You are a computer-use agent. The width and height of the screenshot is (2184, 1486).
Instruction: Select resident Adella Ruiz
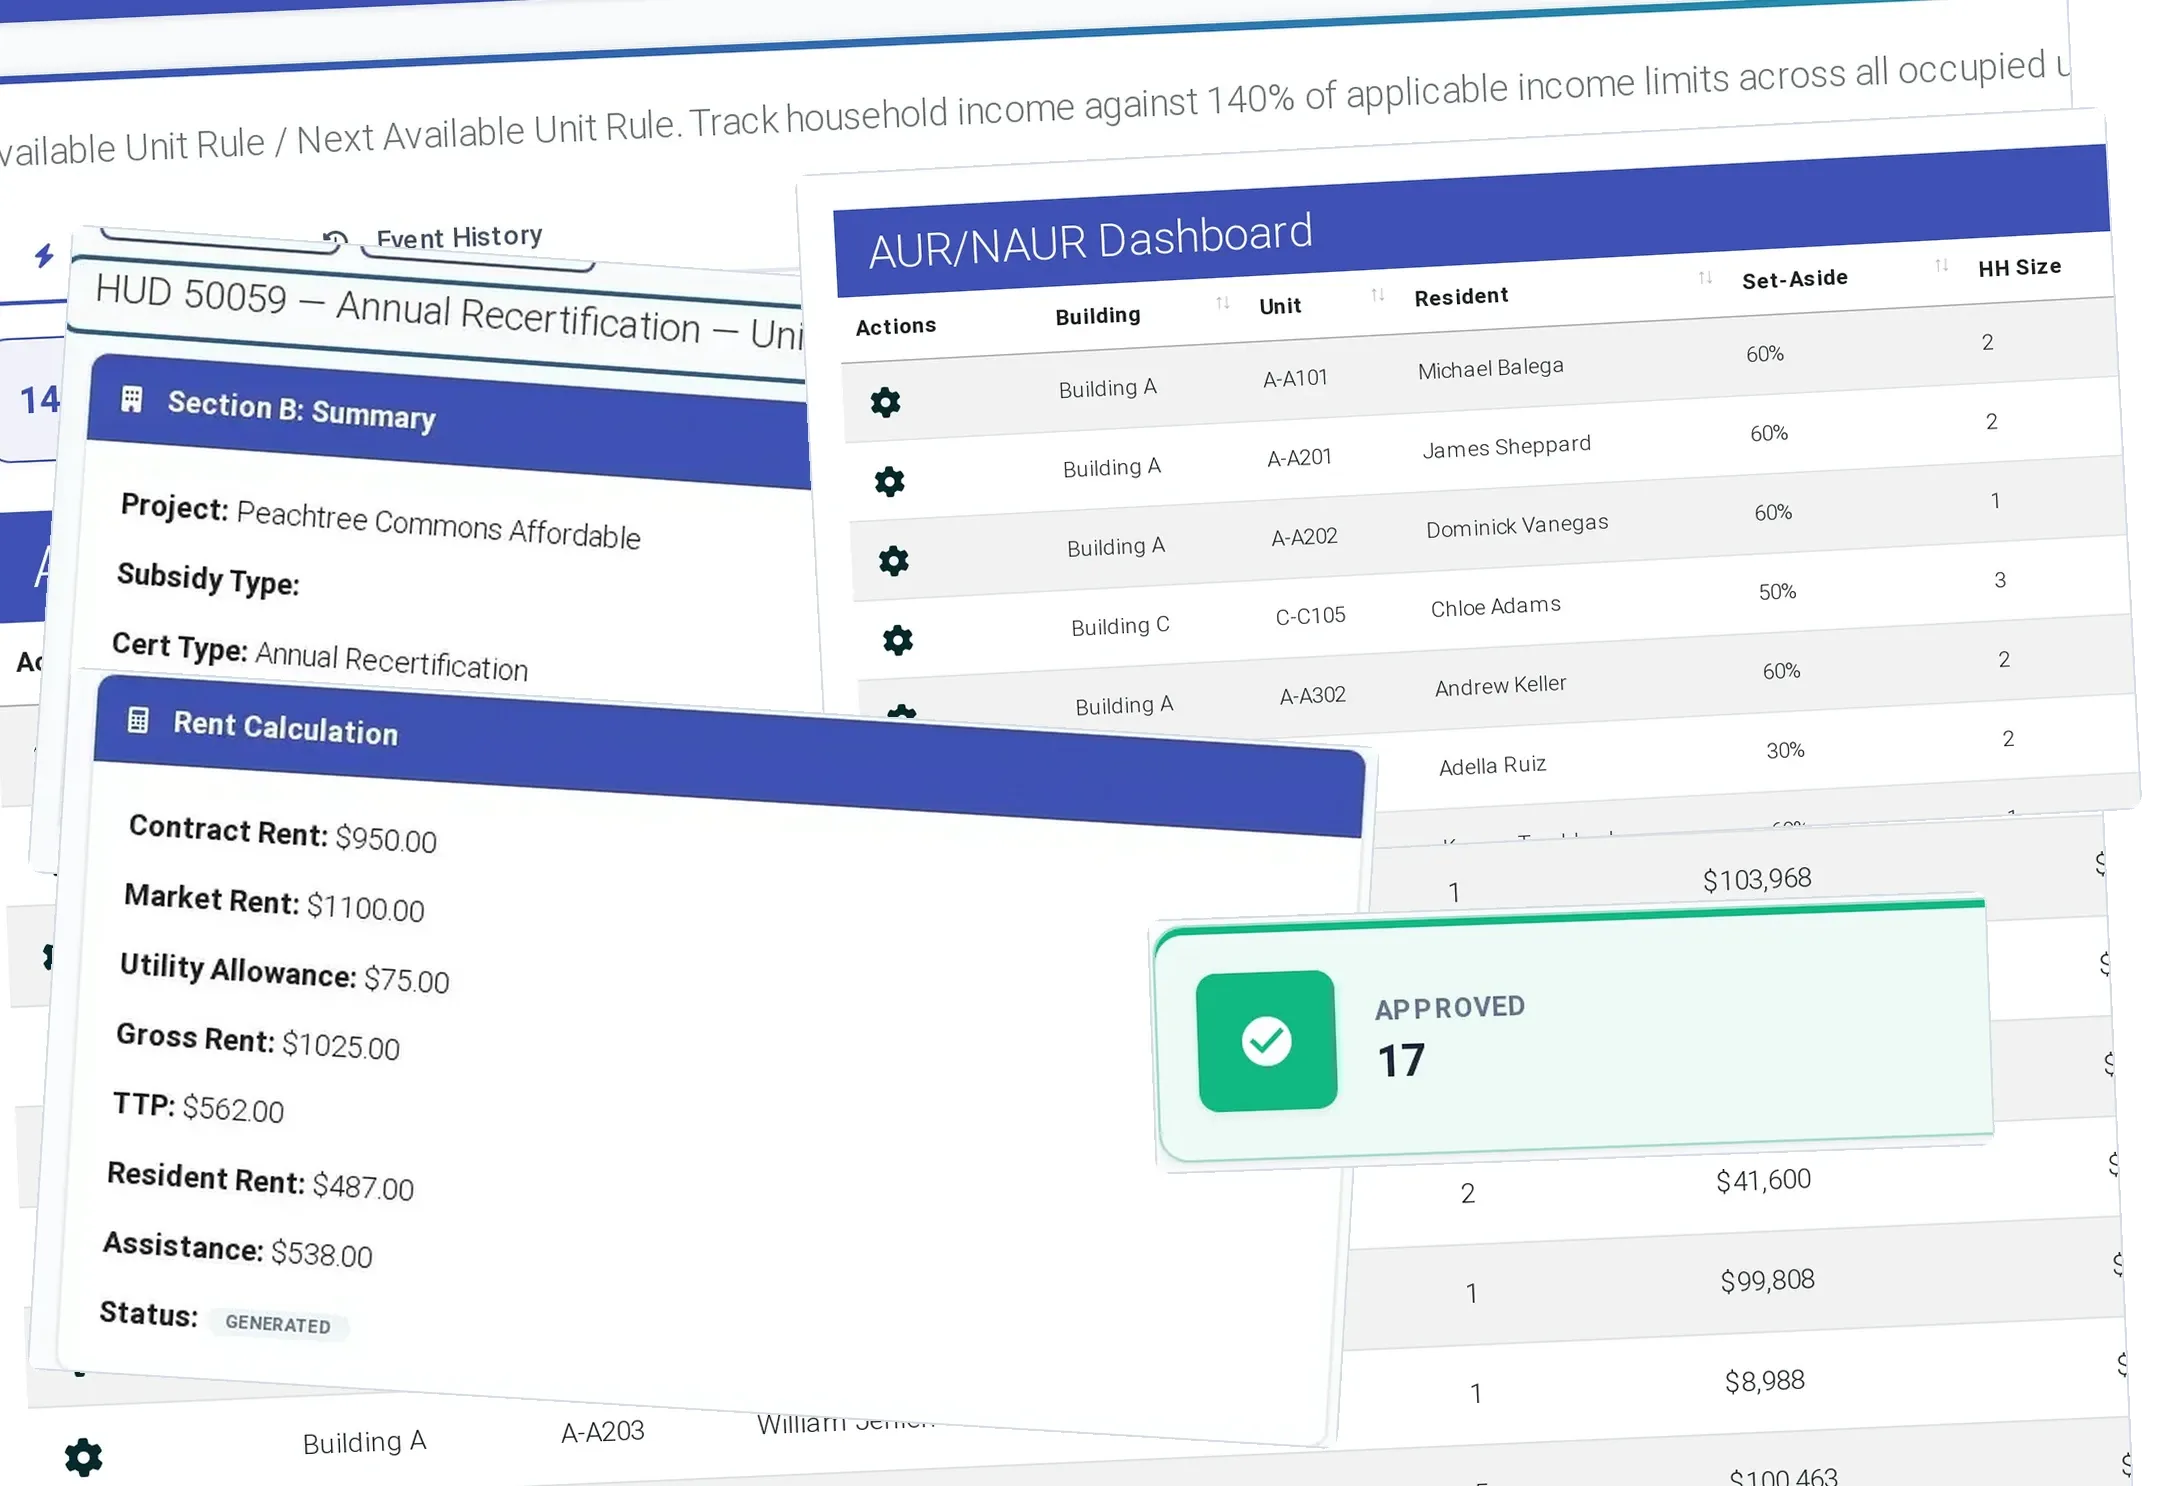point(1492,766)
